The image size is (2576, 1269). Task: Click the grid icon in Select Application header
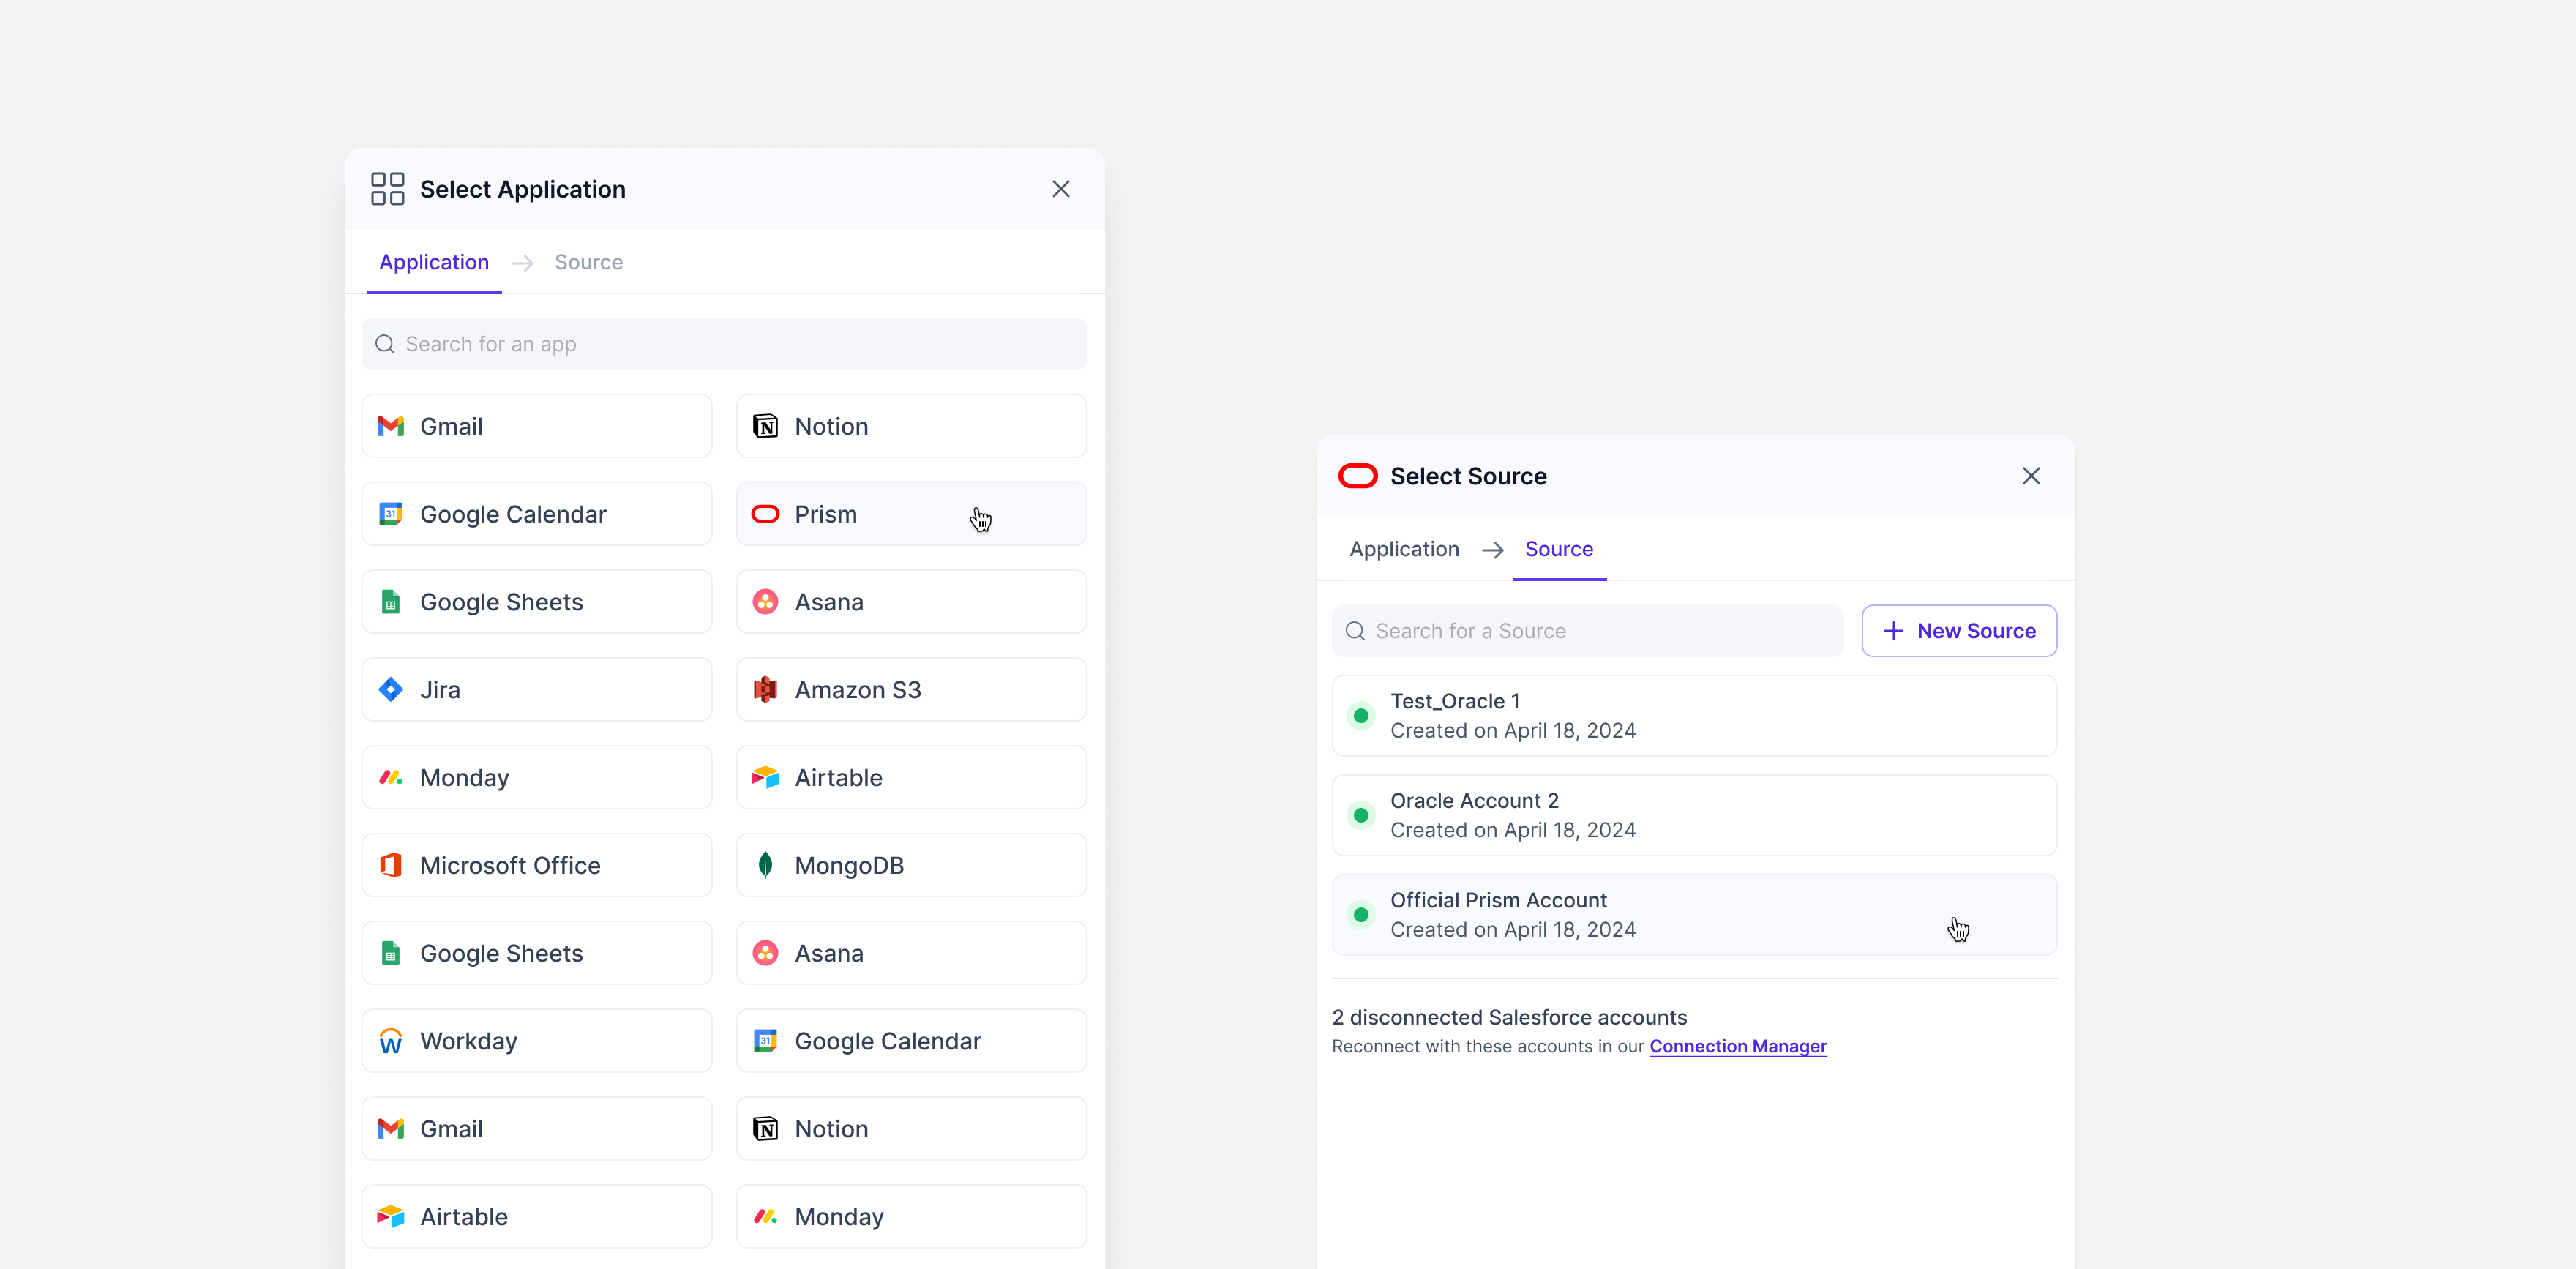pyautogui.click(x=387, y=189)
